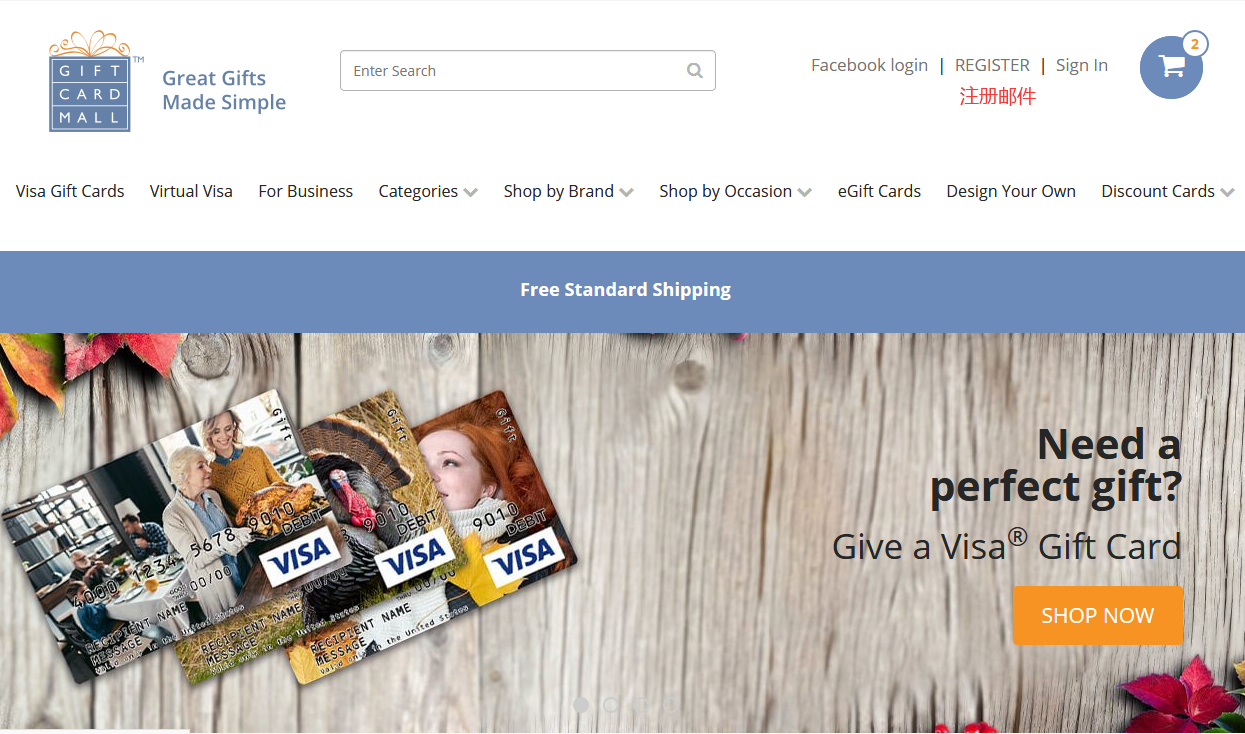Click the Enter Search input field
Viewport: 1245px width, 734px height.
[x=527, y=71]
